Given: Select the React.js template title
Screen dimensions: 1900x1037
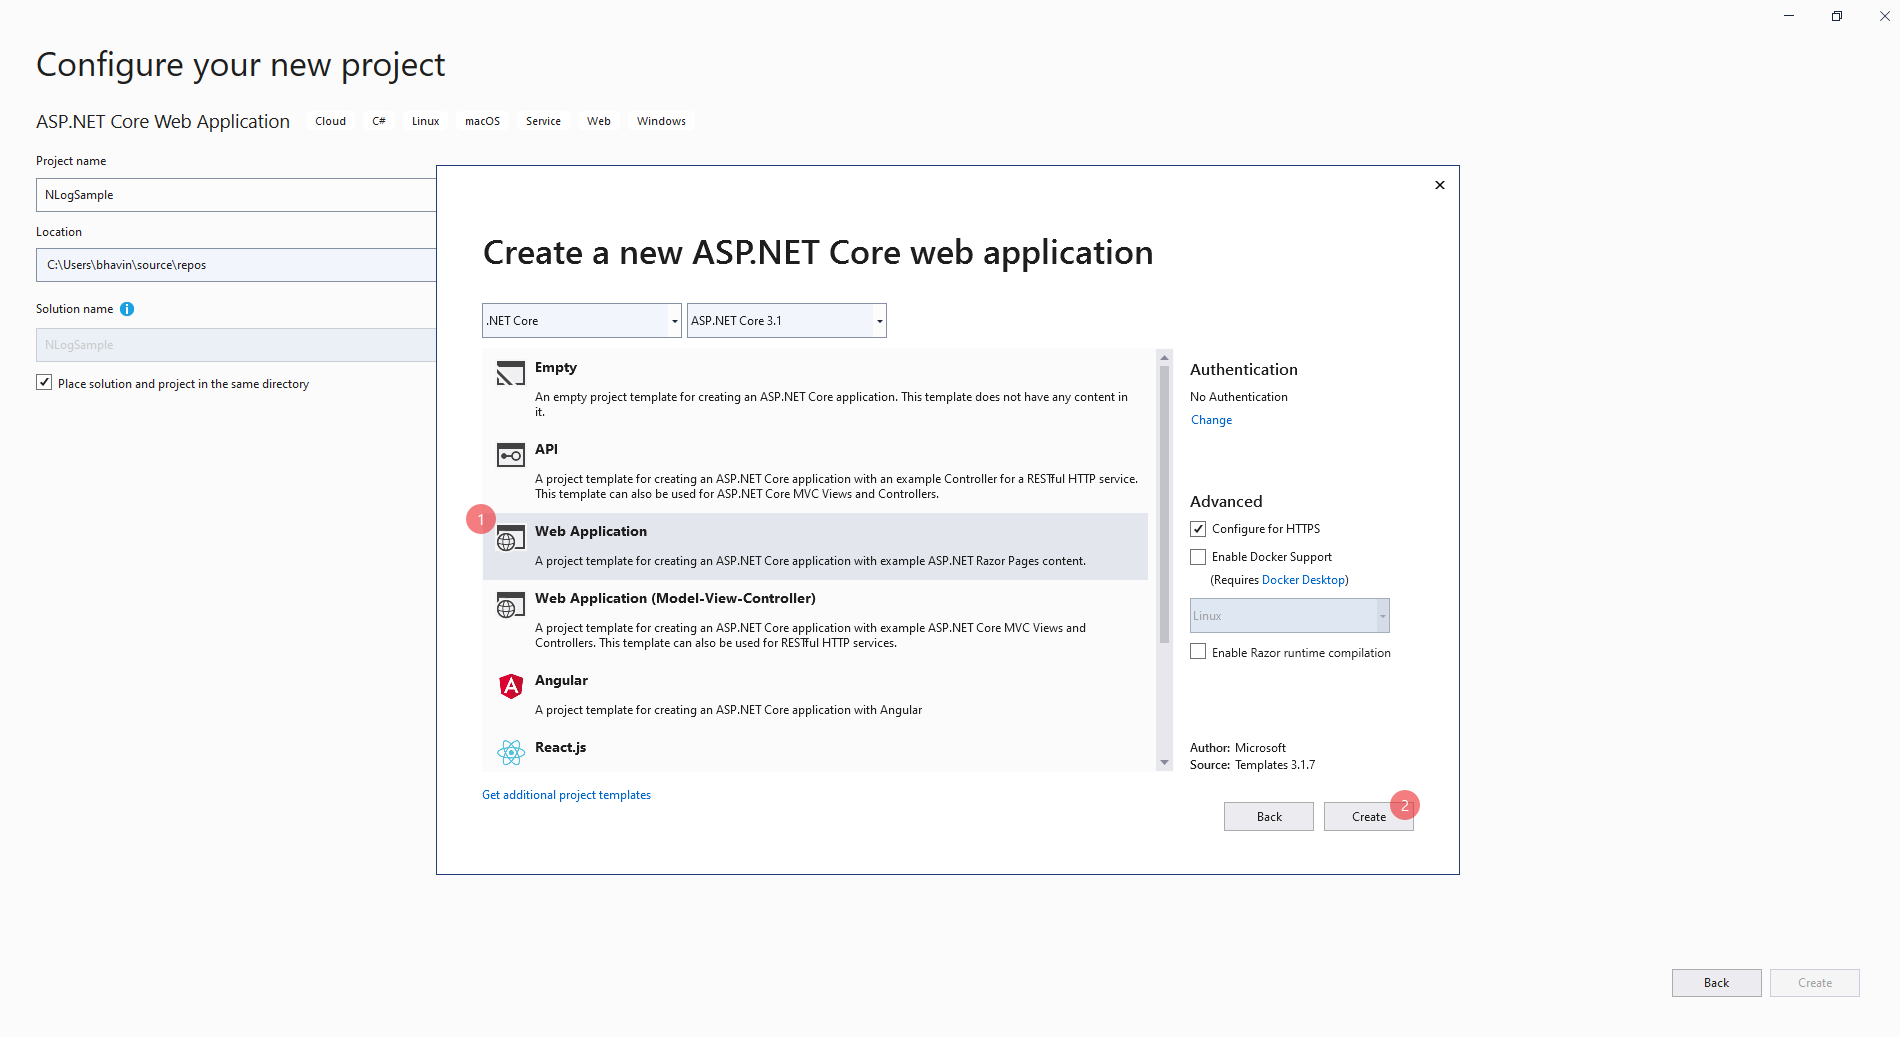Looking at the screenshot, I should (x=560, y=747).
